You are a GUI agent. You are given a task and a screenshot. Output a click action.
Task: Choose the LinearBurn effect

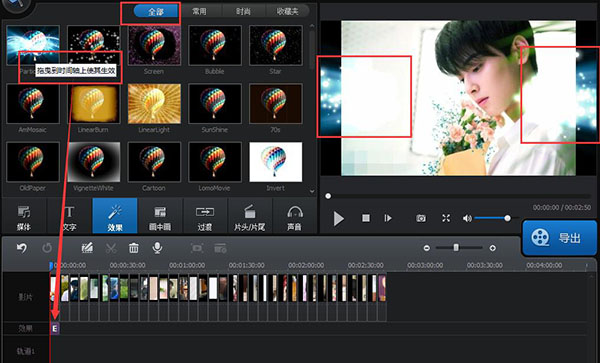[x=93, y=104]
